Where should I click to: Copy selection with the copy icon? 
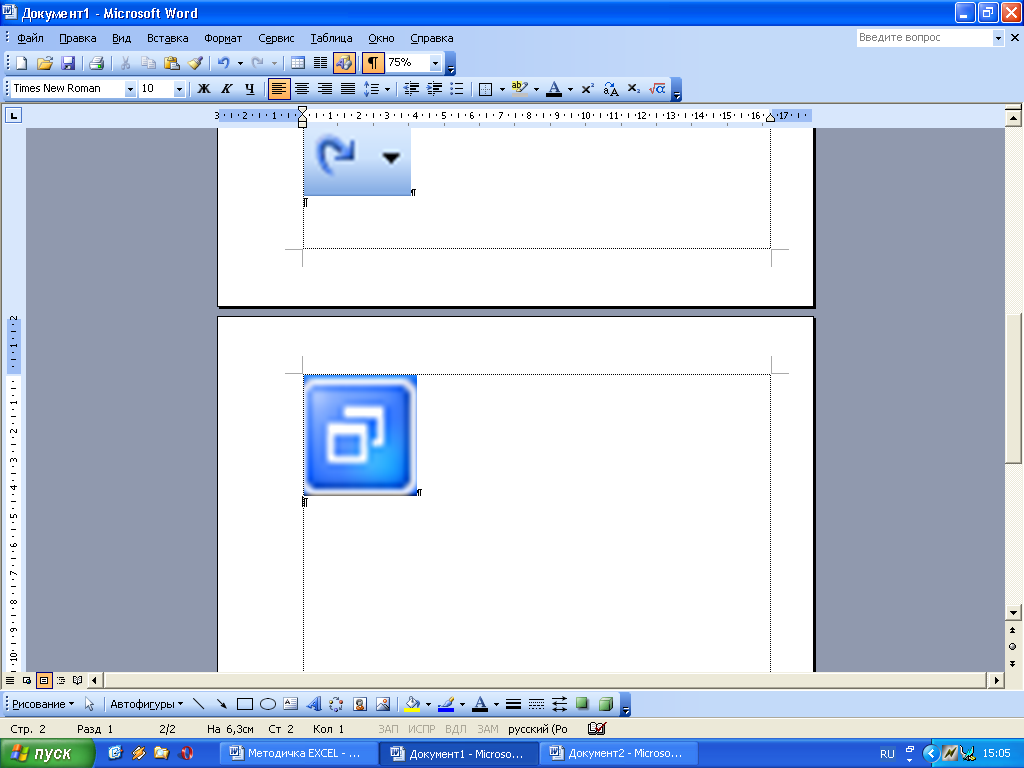click(x=148, y=63)
